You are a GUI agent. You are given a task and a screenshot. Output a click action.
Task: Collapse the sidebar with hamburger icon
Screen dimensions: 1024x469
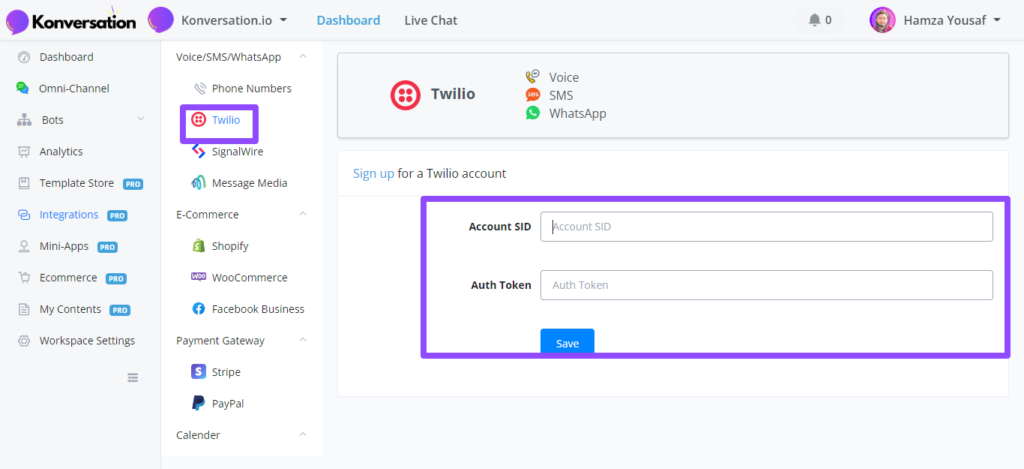pos(133,377)
